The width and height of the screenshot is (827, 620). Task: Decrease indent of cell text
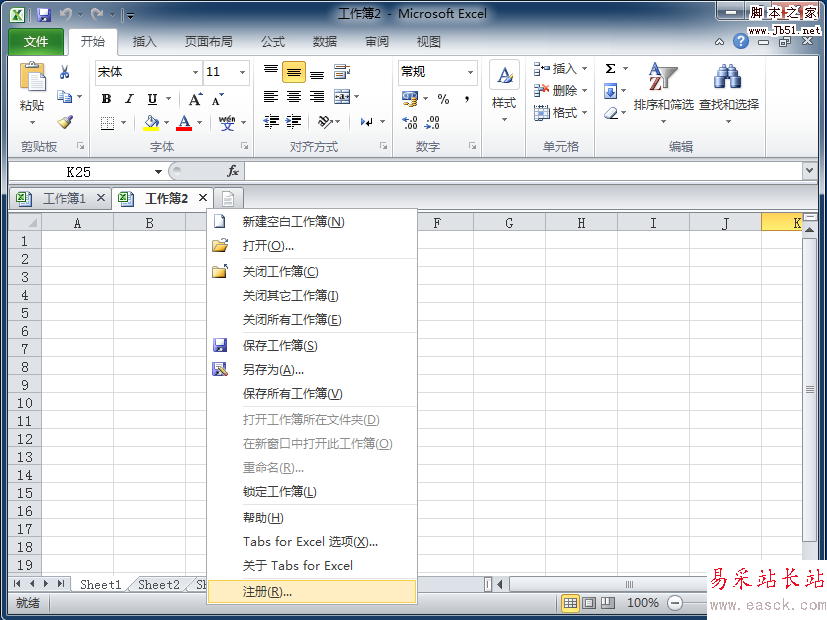[x=271, y=122]
